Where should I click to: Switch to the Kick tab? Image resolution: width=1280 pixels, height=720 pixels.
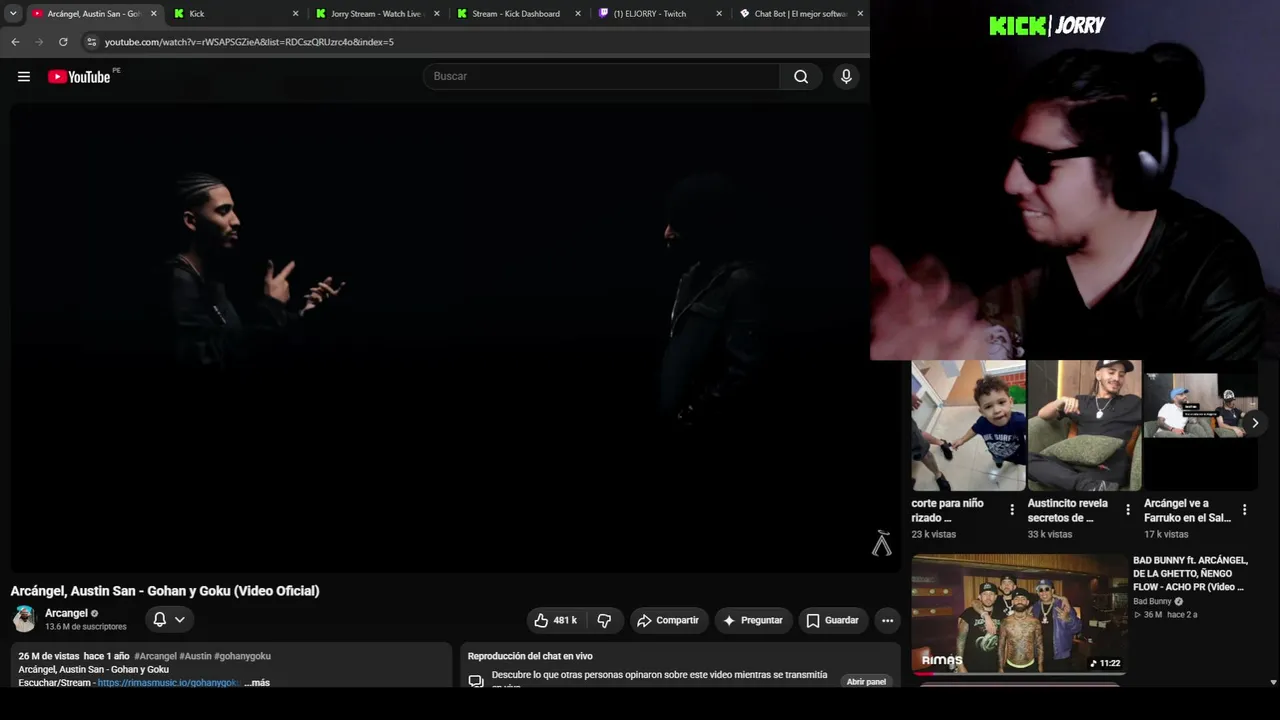click(233, 14)
